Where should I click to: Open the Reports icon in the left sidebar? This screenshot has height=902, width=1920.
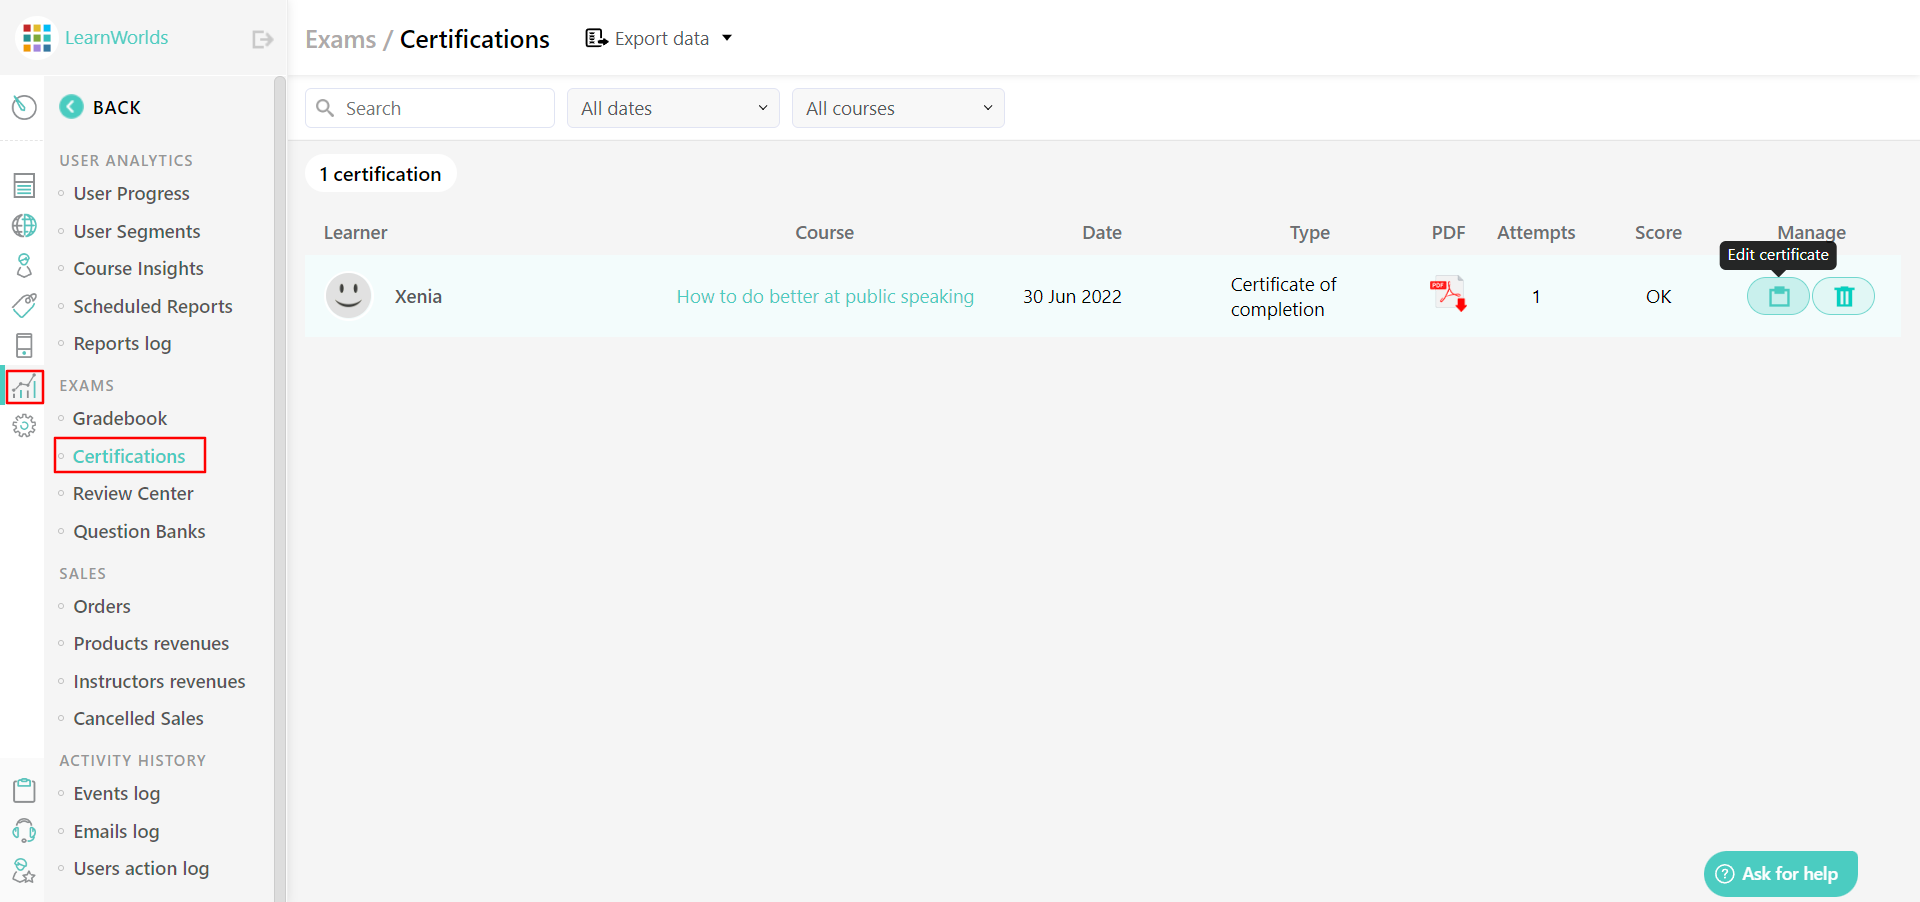[24, 185]
